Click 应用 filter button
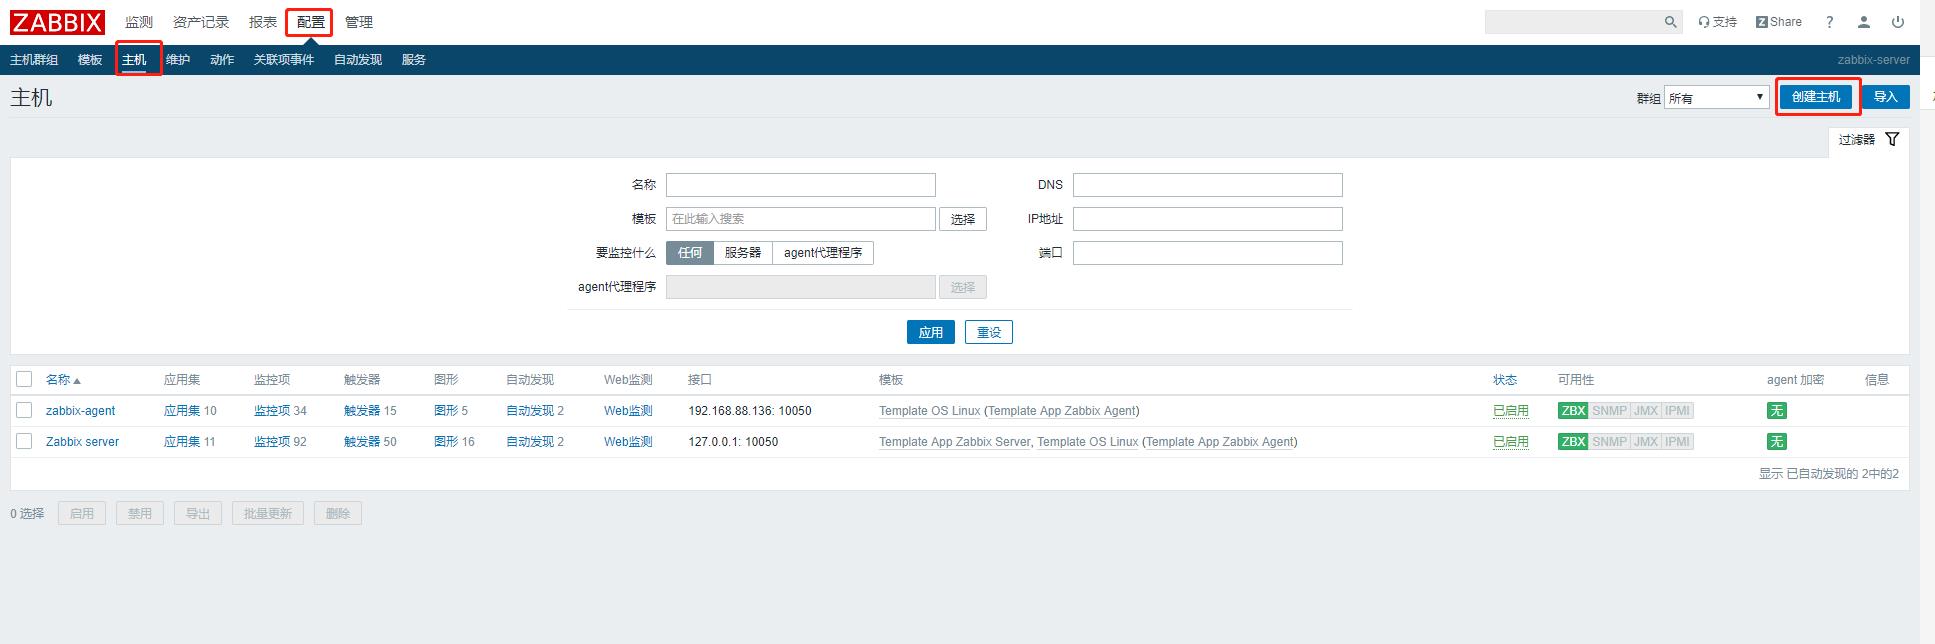Viewport: 1935px width, 644px height. coord(931,332)
